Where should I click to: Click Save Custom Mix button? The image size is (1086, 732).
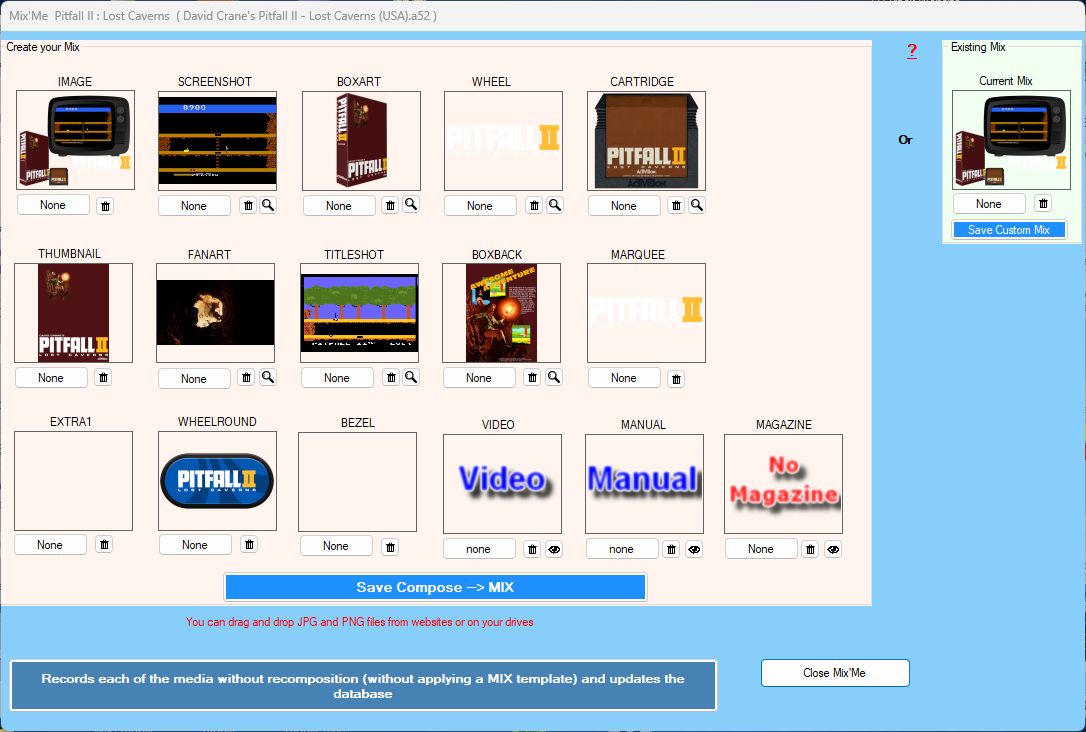(1009, 230)
